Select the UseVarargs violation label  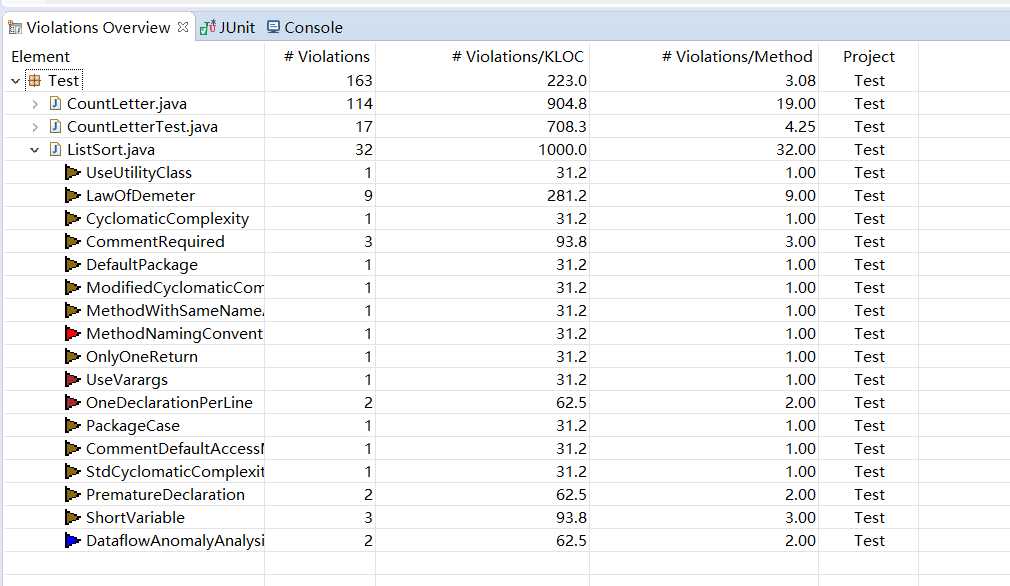(127, 380)
